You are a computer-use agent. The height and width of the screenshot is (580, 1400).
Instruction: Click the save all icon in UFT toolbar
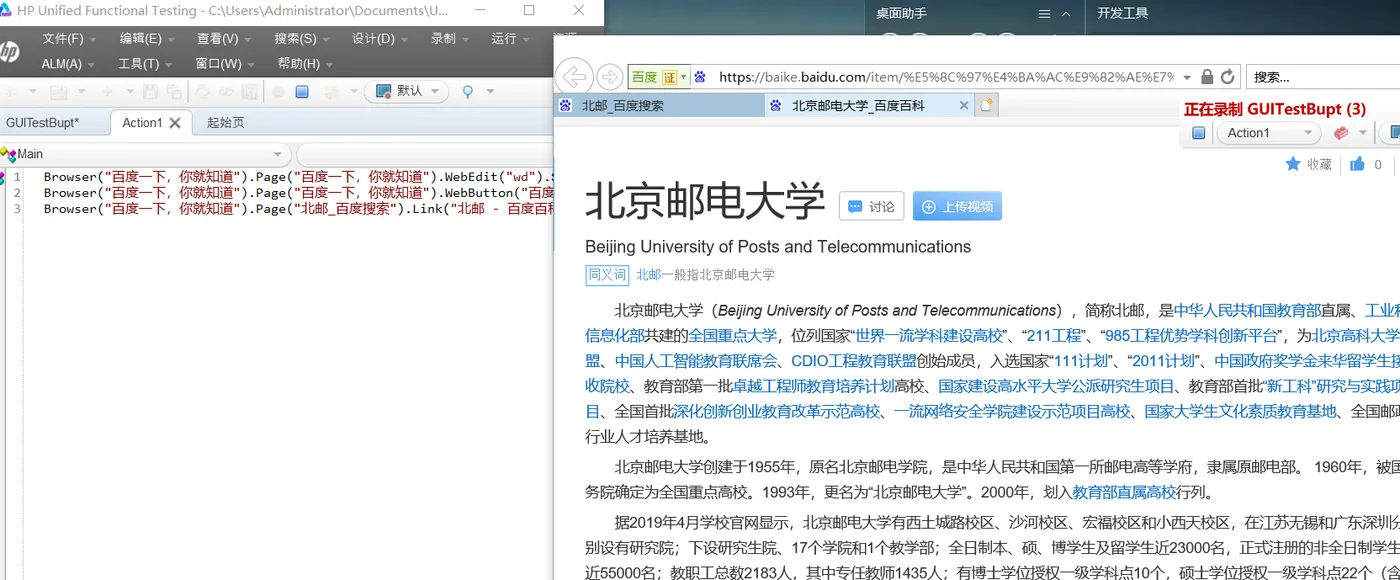(174, 91)
